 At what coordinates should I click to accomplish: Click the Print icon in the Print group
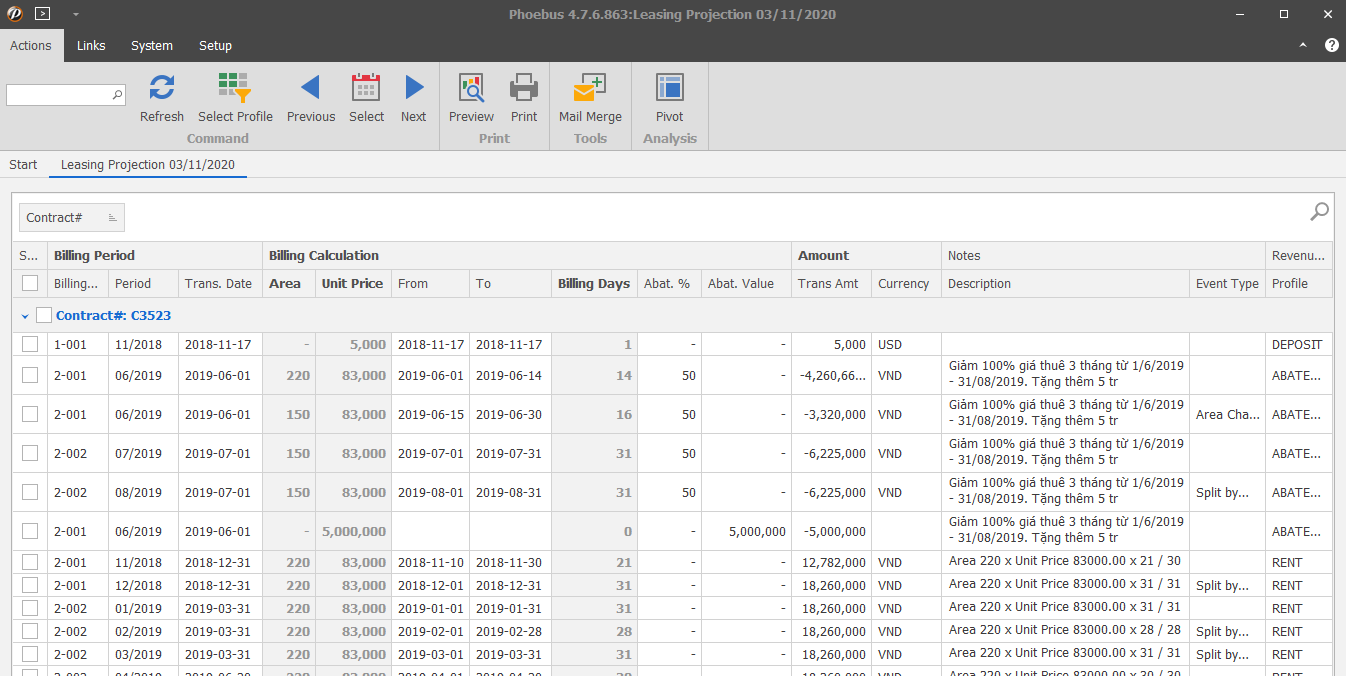click(x=524, y=88)
